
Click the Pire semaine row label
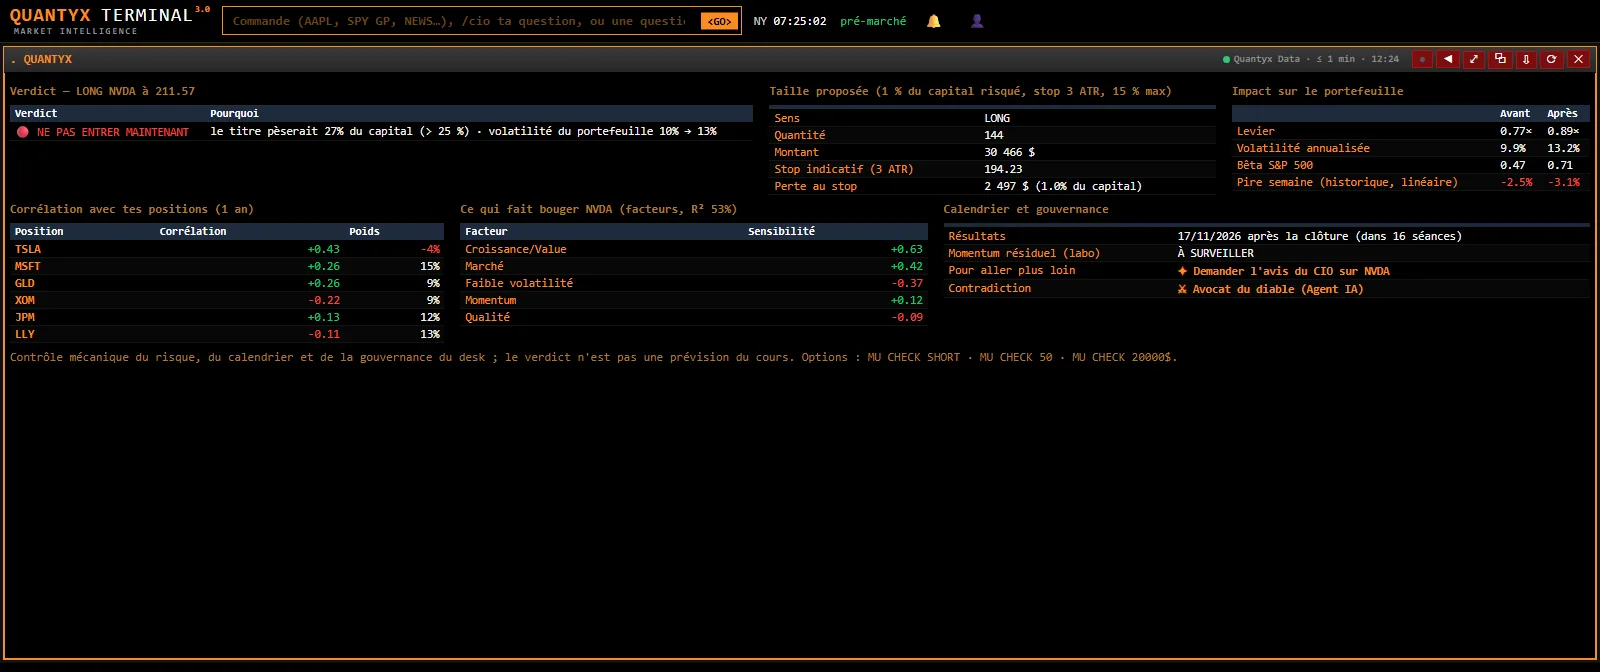[1347, 182]
